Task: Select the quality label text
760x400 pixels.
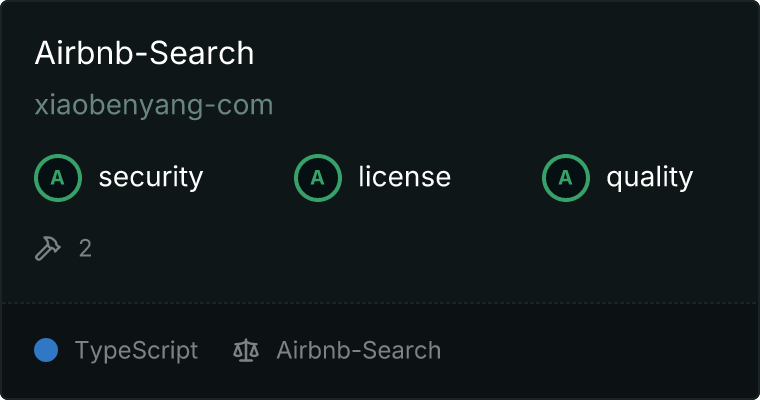Action: coord(649,178)
